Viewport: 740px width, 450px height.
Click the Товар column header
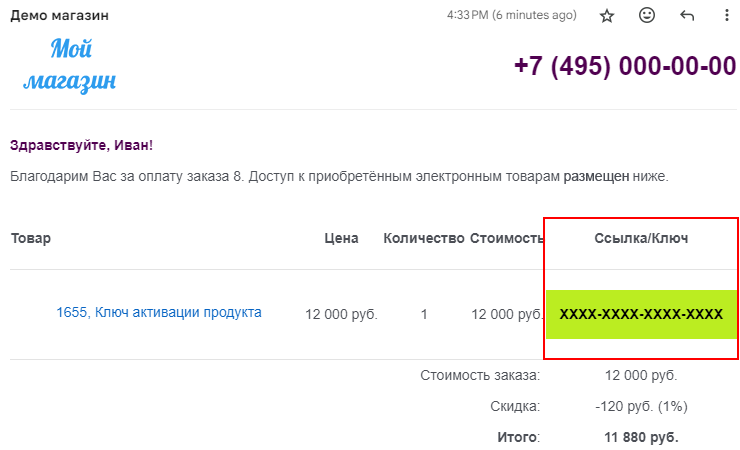point(31,238)
